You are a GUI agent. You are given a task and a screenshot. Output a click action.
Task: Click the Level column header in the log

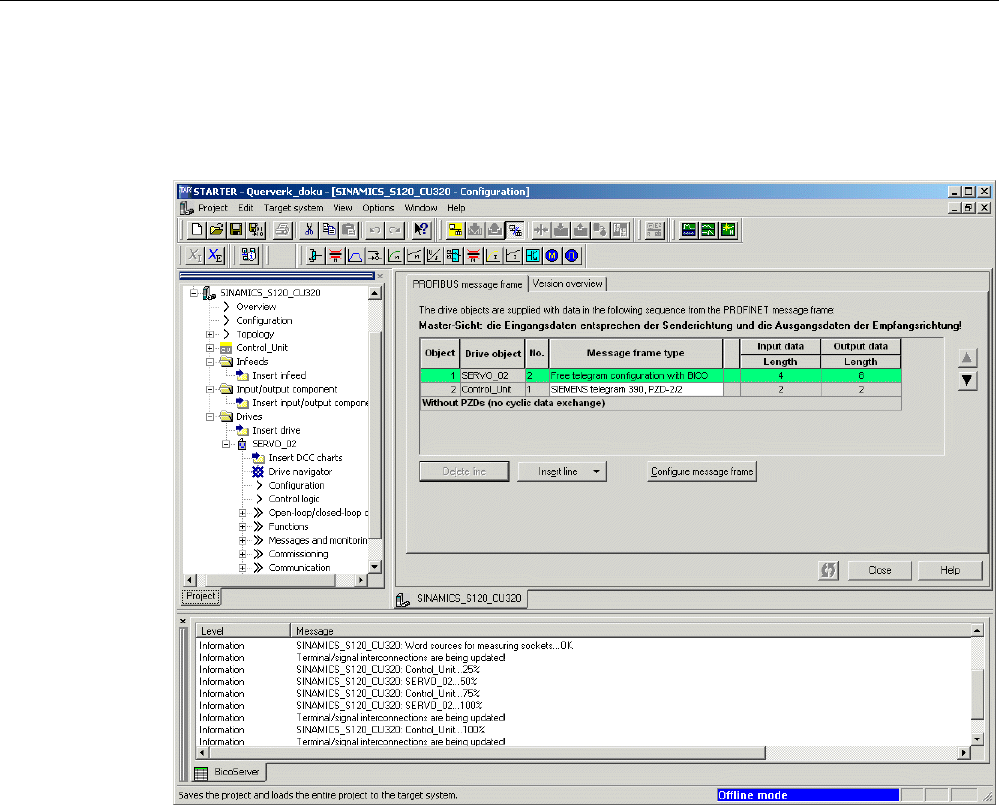pos(243,630)
